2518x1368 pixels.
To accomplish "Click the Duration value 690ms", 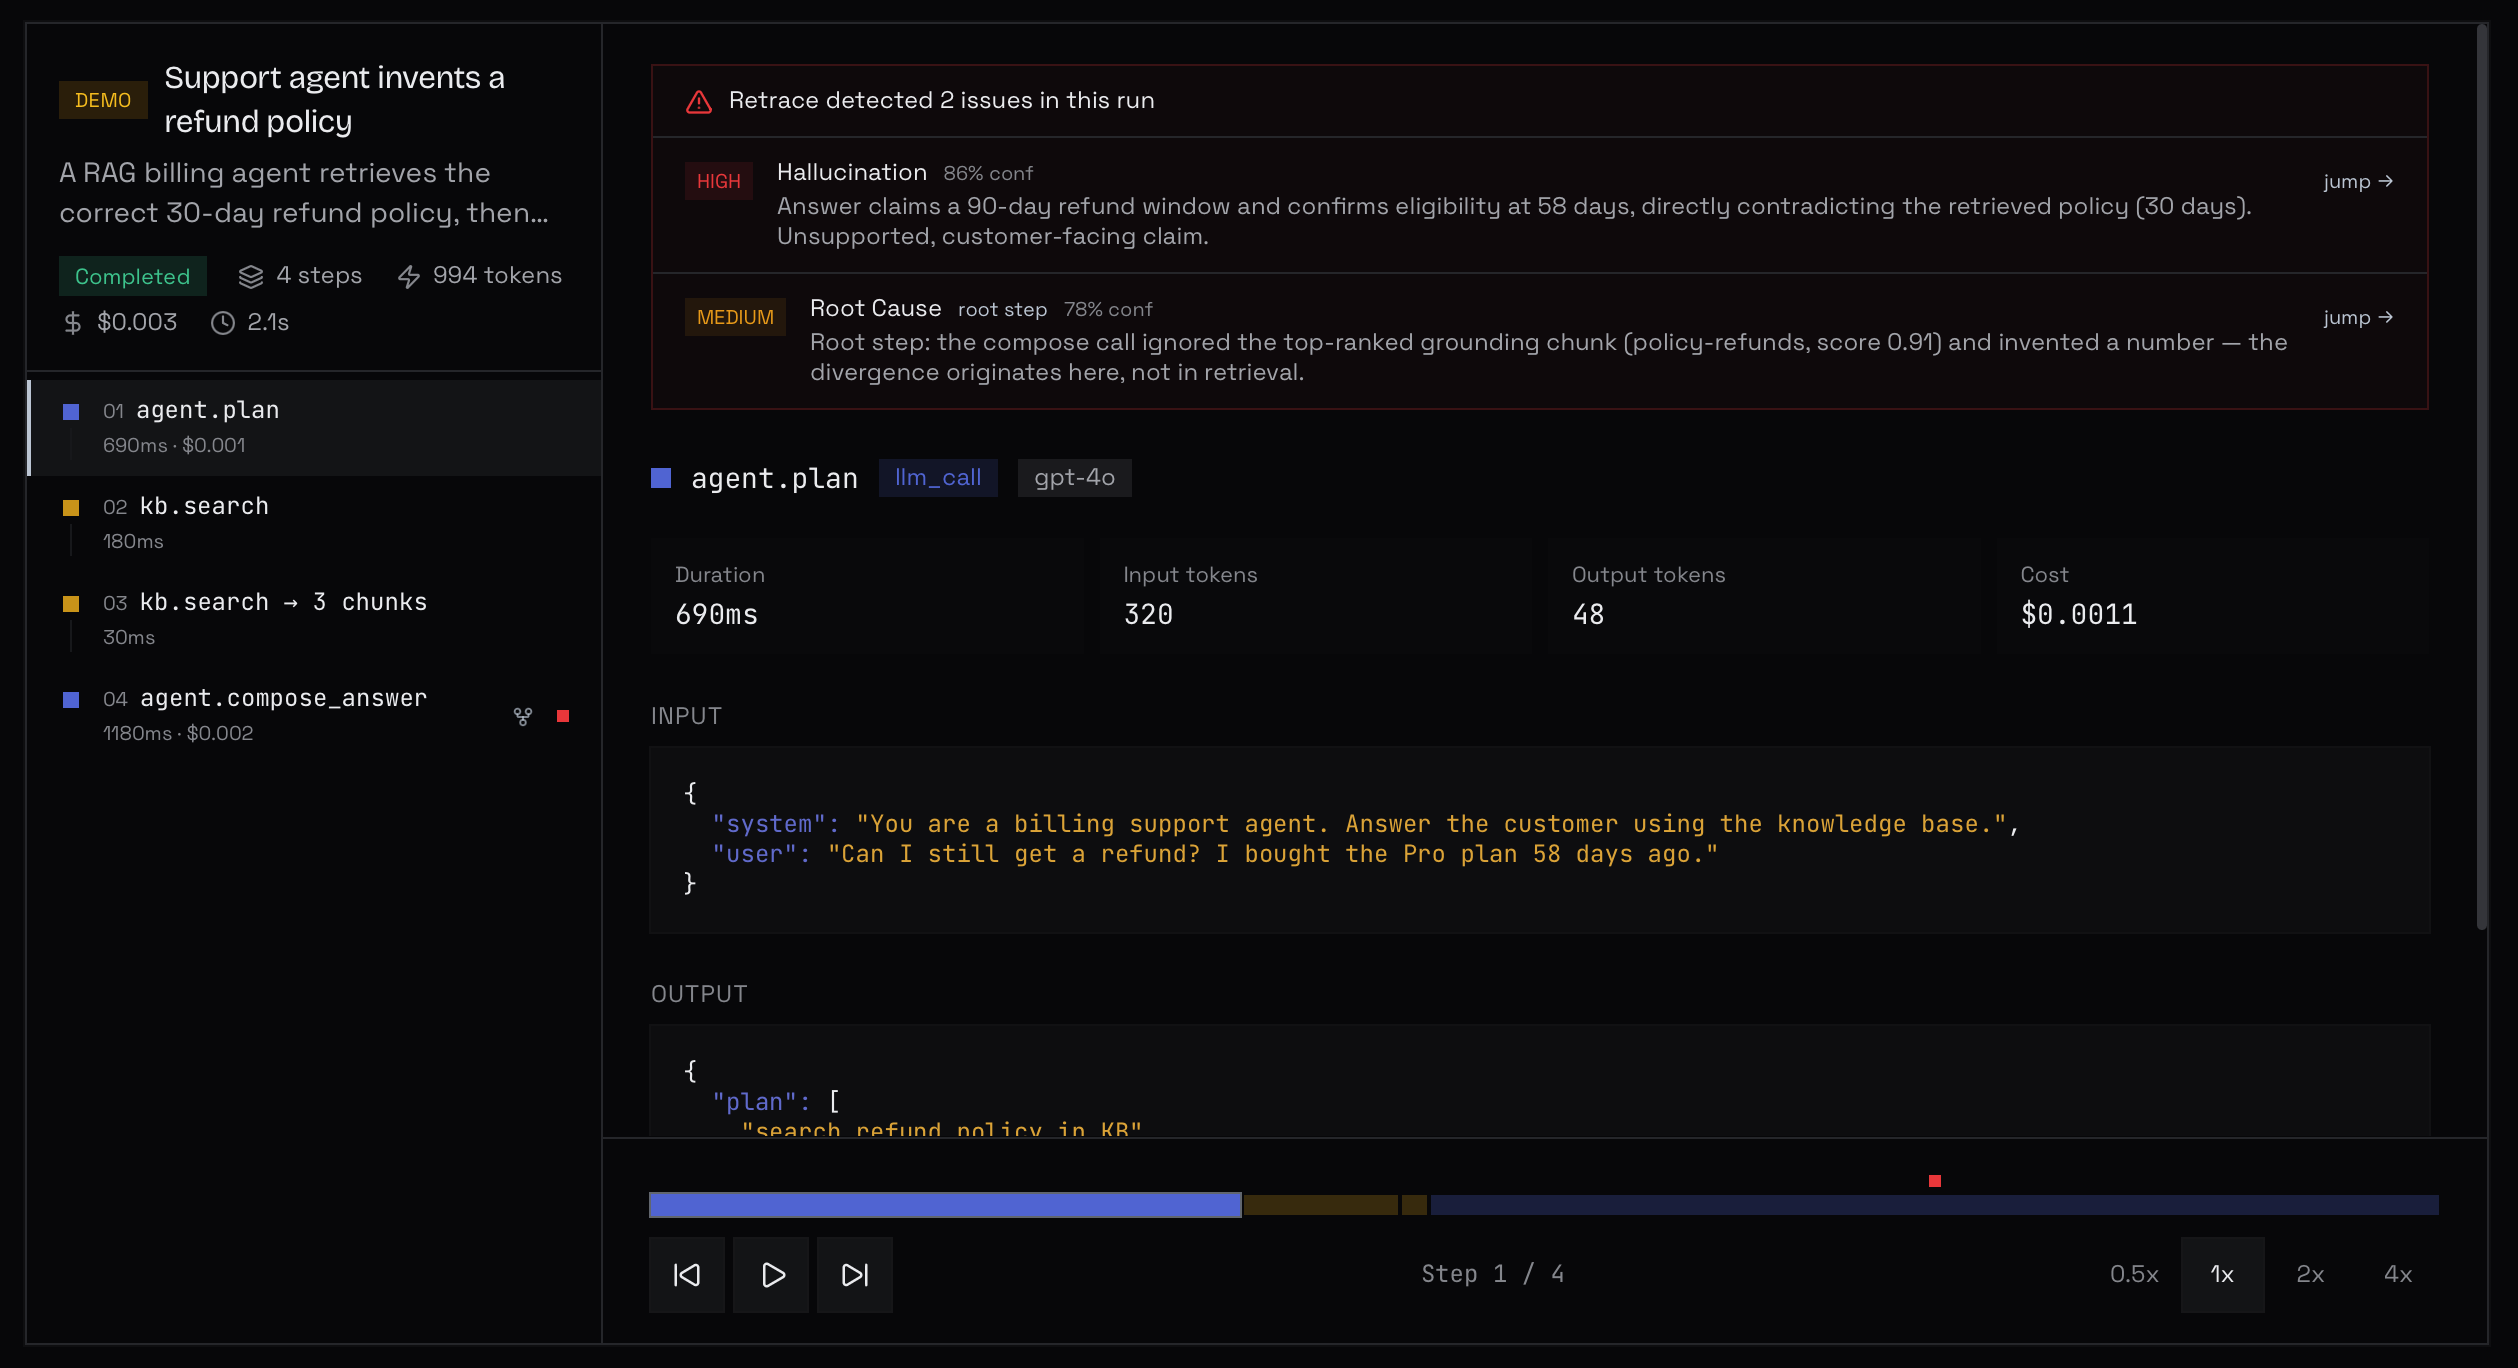I will click(x=717, y=614).
